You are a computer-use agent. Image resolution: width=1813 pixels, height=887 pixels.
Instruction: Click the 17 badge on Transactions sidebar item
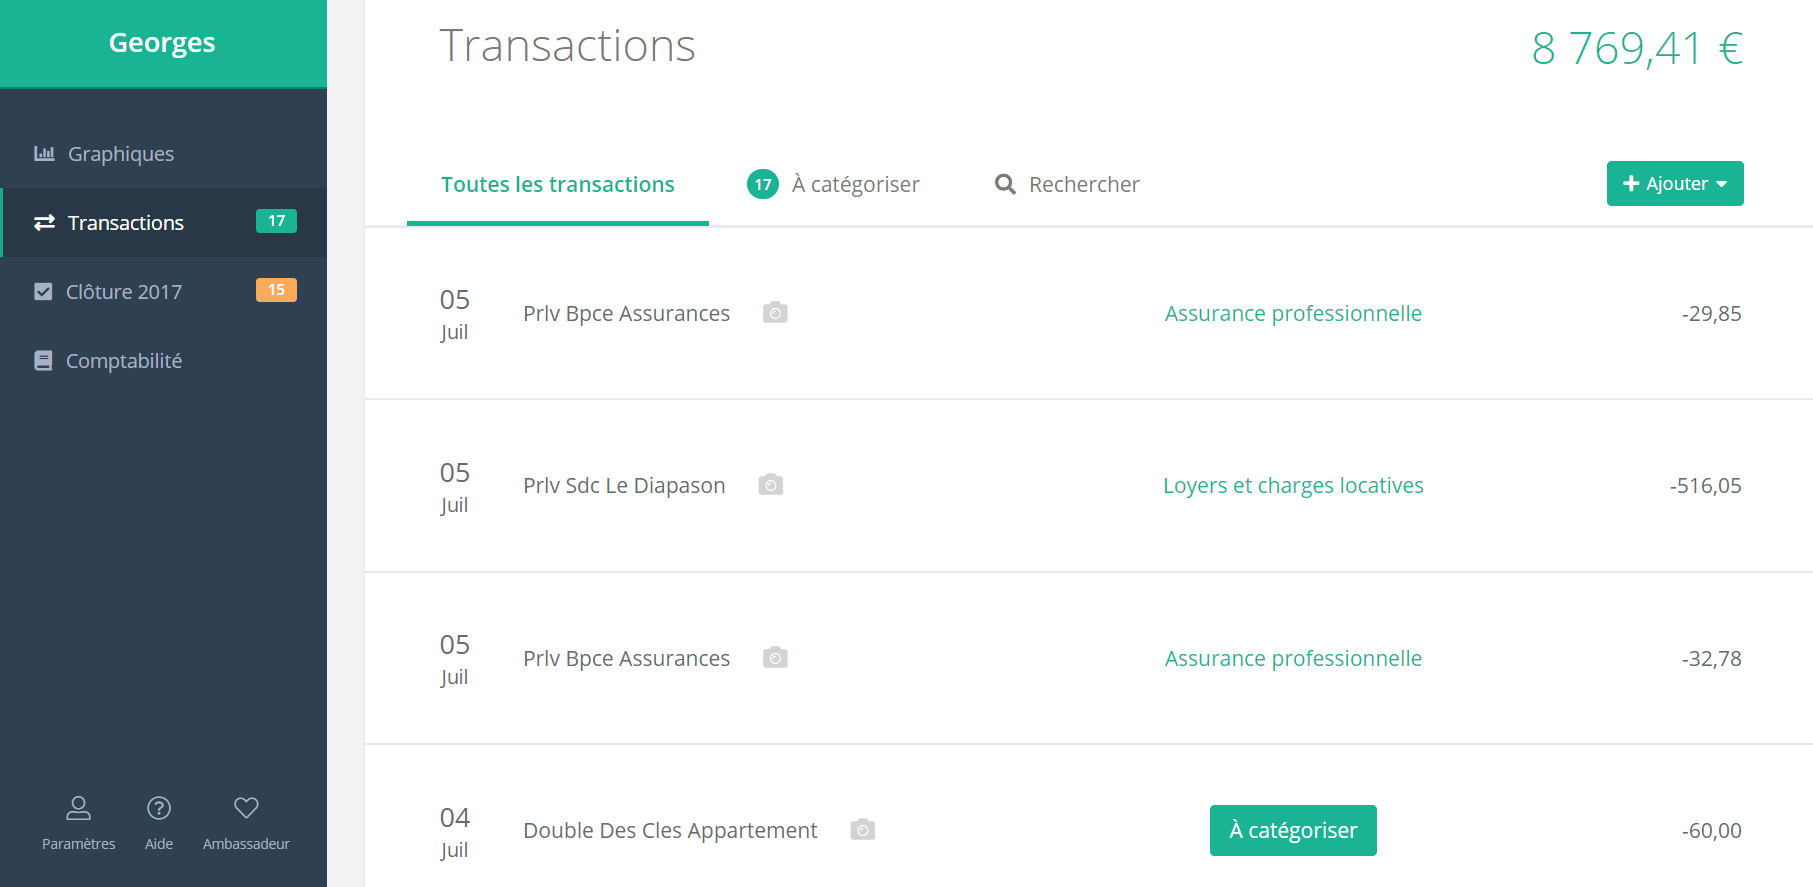[276, 221]
